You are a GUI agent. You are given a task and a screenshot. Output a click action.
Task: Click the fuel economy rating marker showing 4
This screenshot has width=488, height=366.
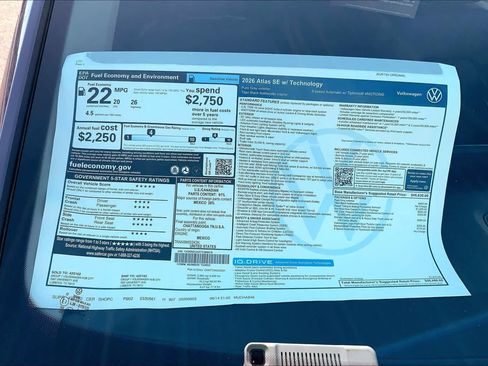click(151, 133)
